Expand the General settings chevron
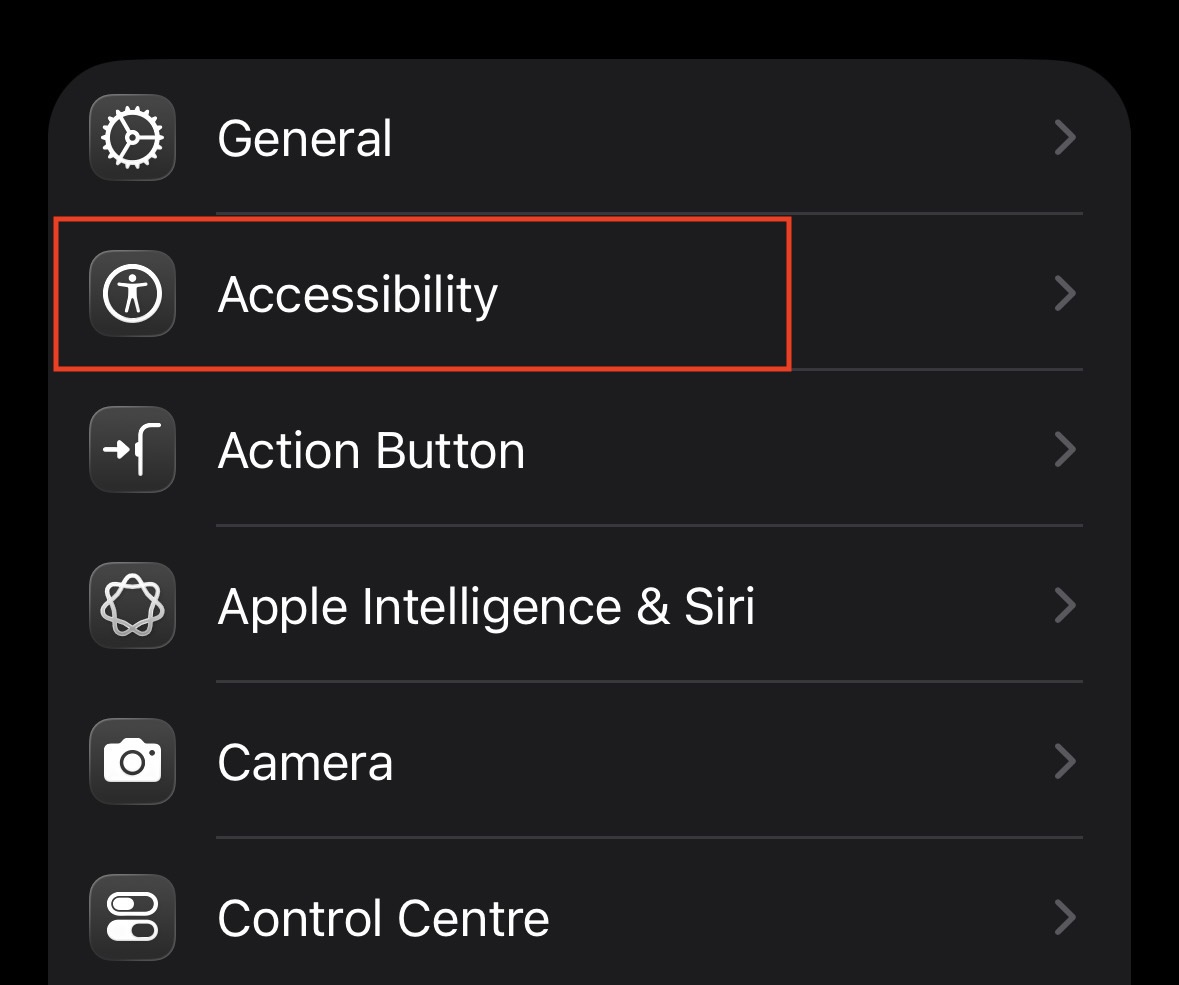Image resolution: width=1179 pixels, height=985 pixels. [1065, 138]
